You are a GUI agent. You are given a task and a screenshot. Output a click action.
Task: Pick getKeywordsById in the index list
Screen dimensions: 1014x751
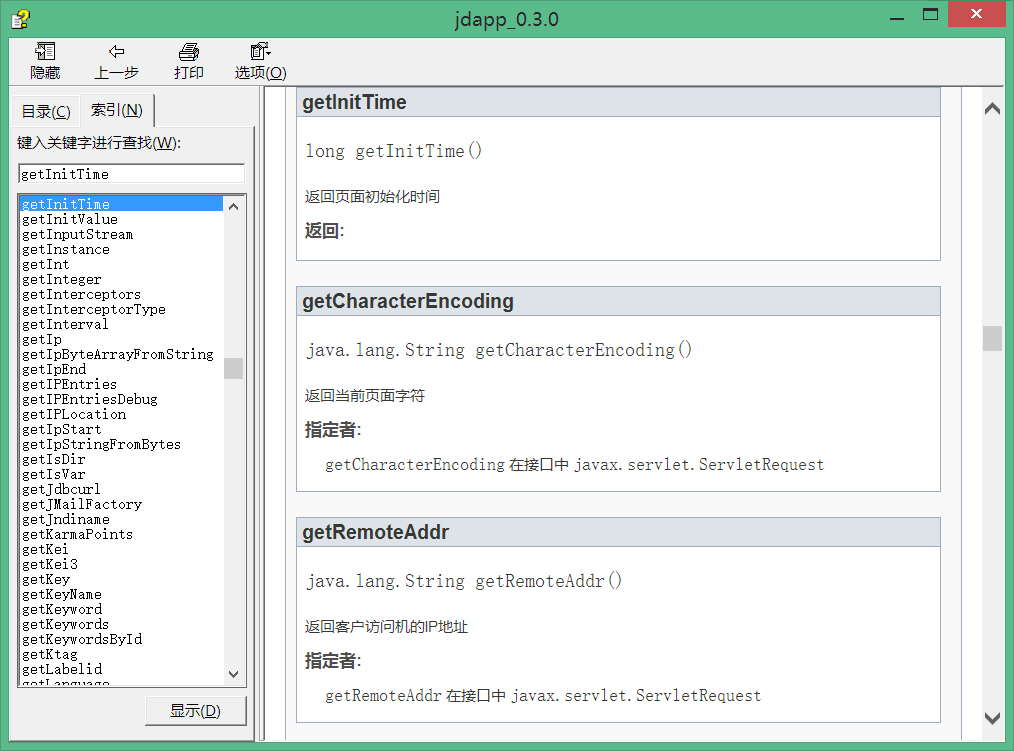81,639
